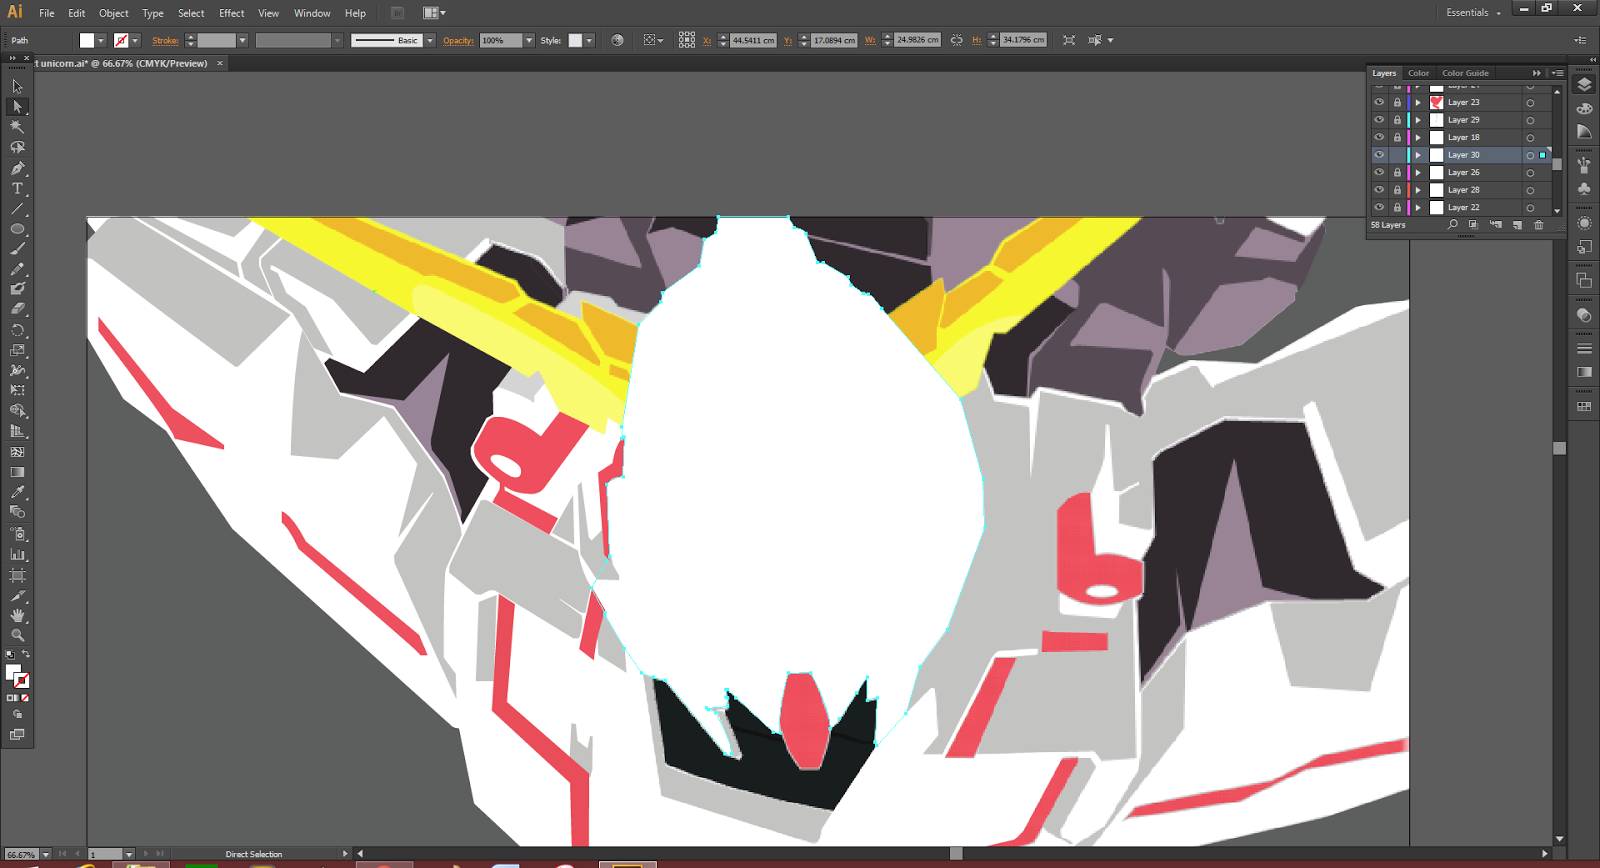
Task: Click the Stroke panel link
Action: (165, 40)
